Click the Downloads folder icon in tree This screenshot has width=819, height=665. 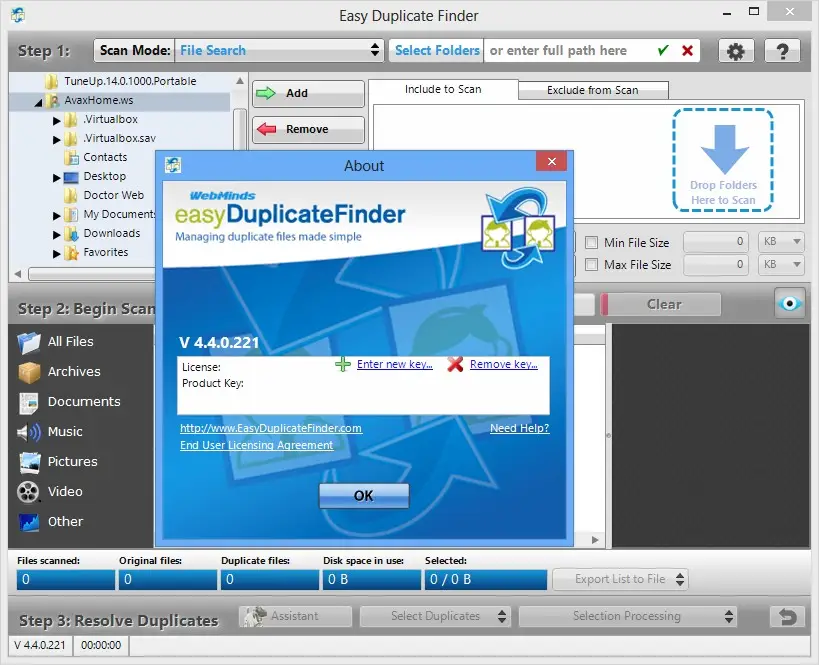[x=71, y=234]
